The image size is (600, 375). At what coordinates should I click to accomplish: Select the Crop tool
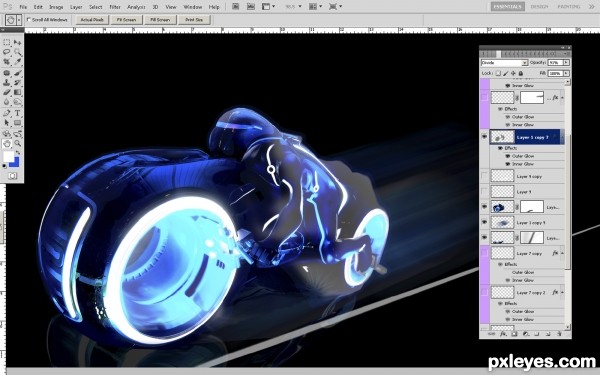tap(7, 61)
